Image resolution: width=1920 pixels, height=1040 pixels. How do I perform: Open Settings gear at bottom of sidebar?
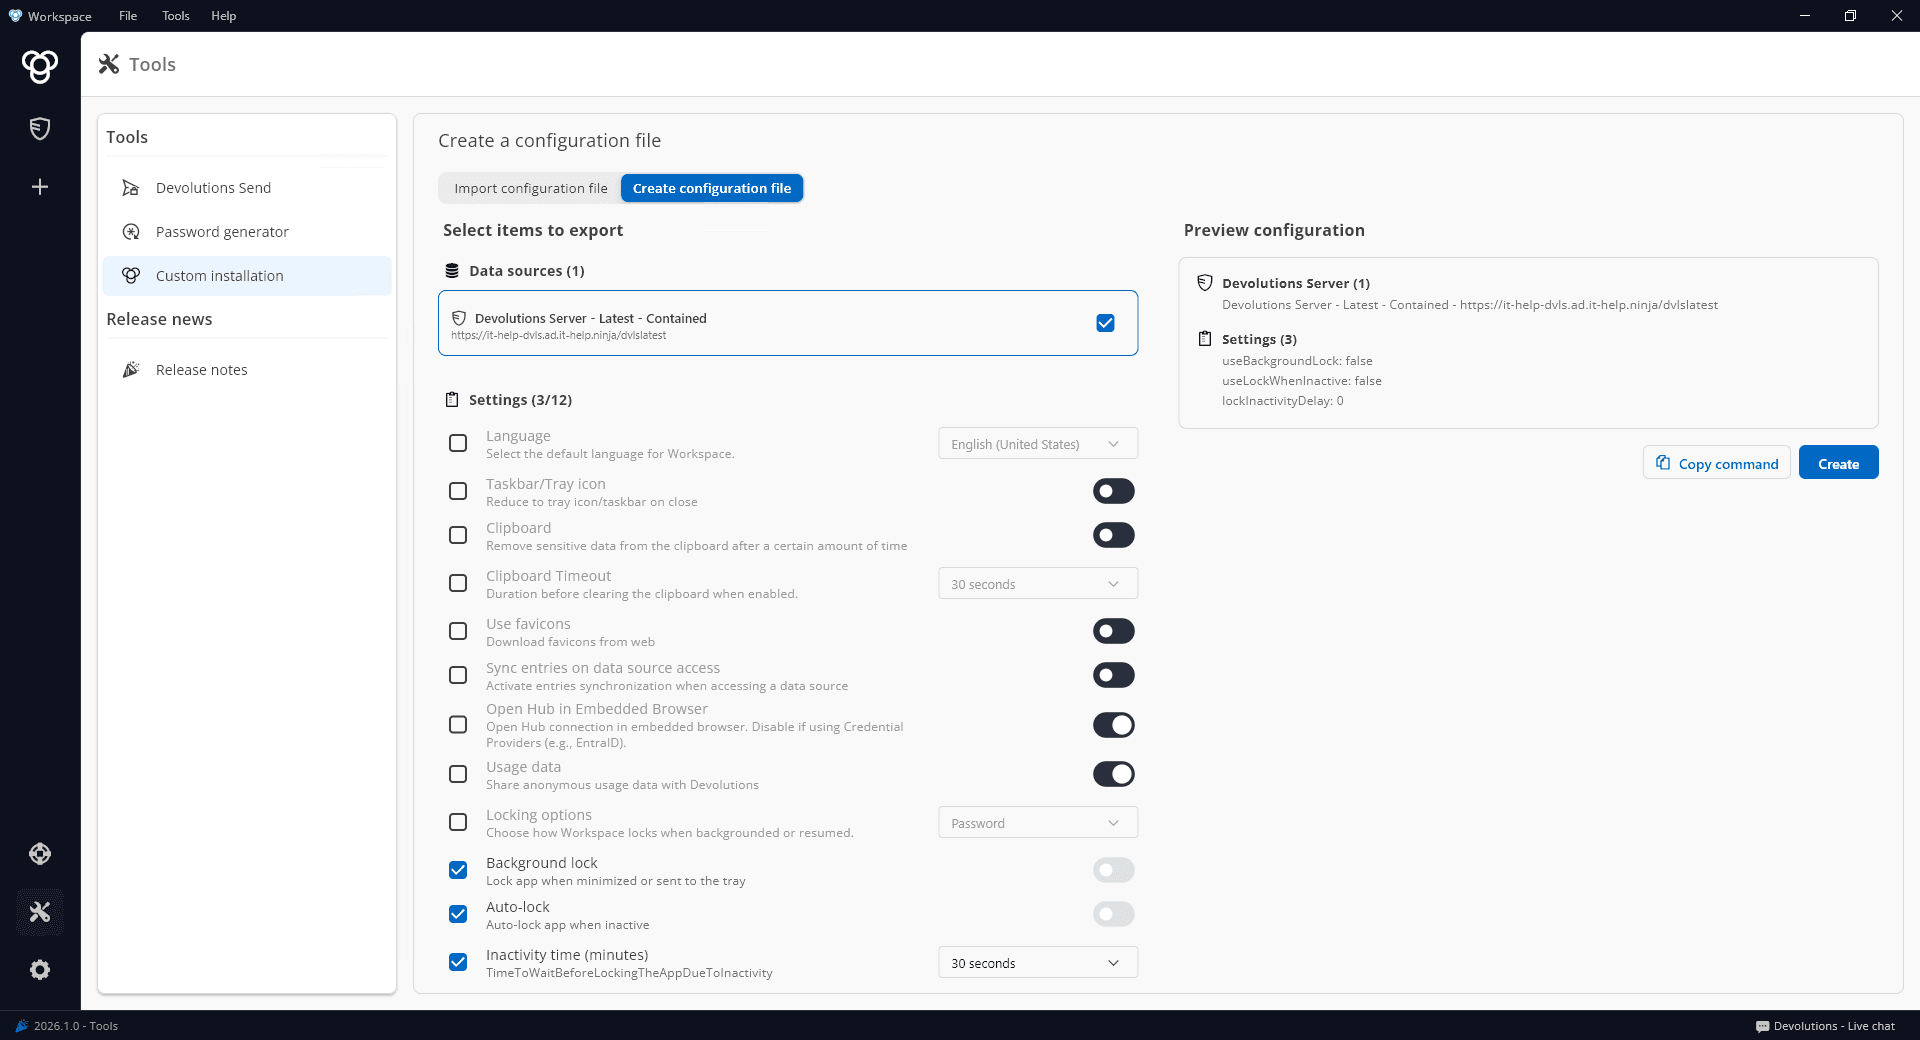pyautogui.click(x=39, y=969)
